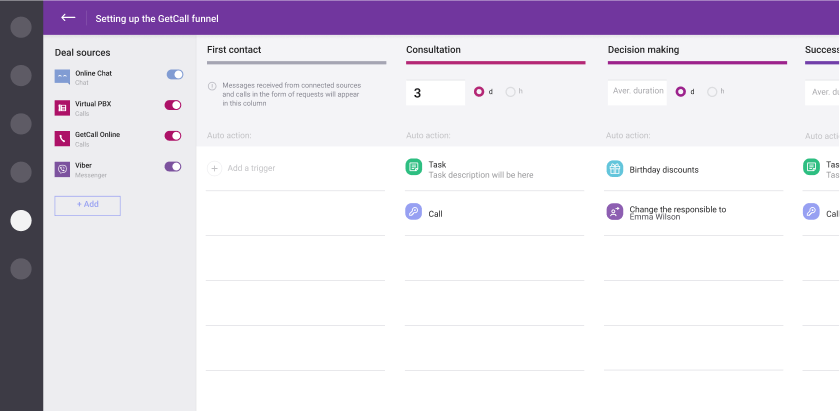Screen dimensions: 840x411
Task: Click the GetCall Online phone icon
Action: 62,138
